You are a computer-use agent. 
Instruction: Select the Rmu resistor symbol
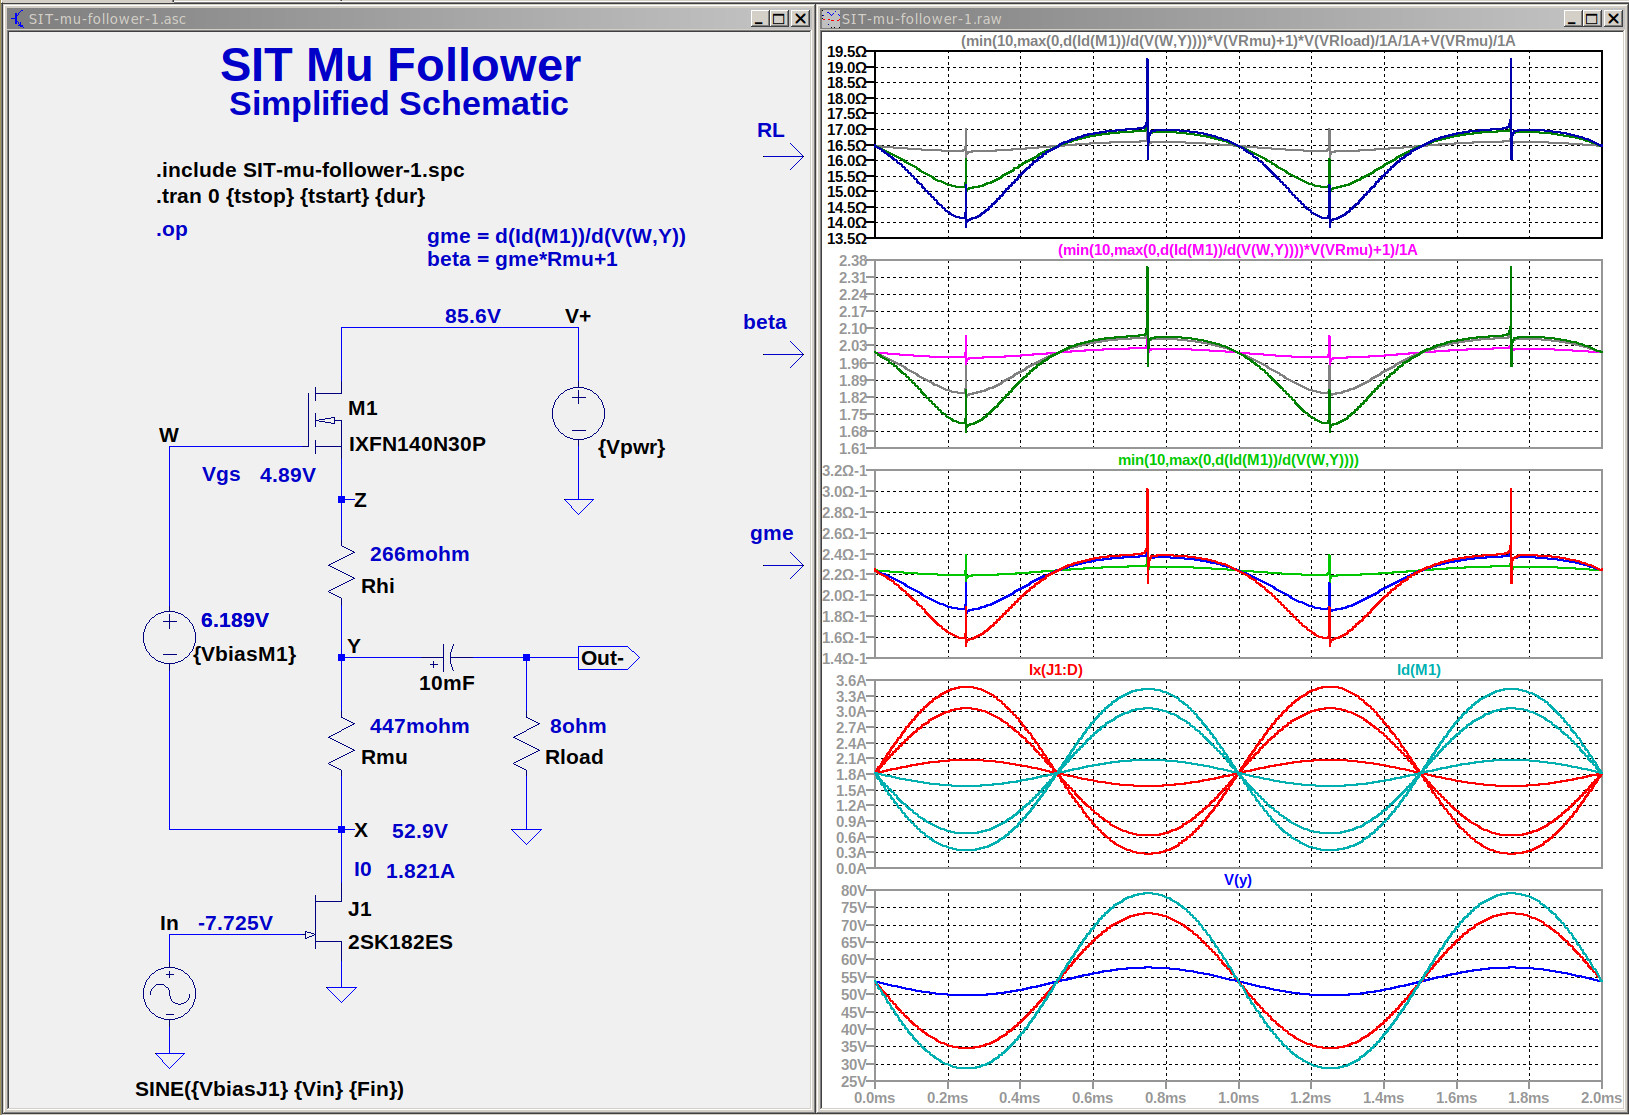tap(341, 743)
